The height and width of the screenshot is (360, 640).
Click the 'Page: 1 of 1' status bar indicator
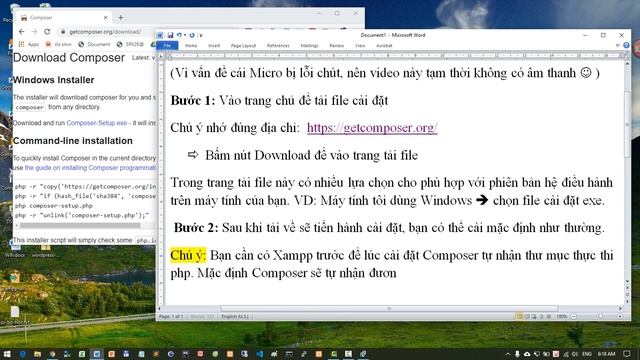point(171,317)
